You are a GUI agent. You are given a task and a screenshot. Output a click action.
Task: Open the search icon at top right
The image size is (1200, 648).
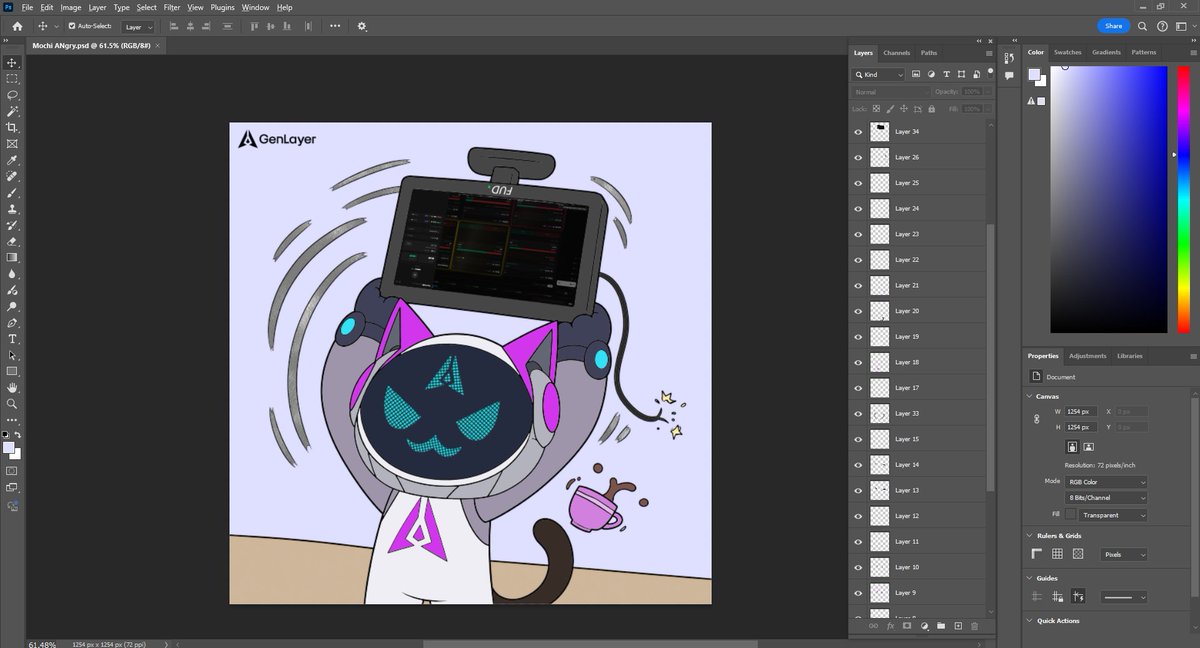1143,26
